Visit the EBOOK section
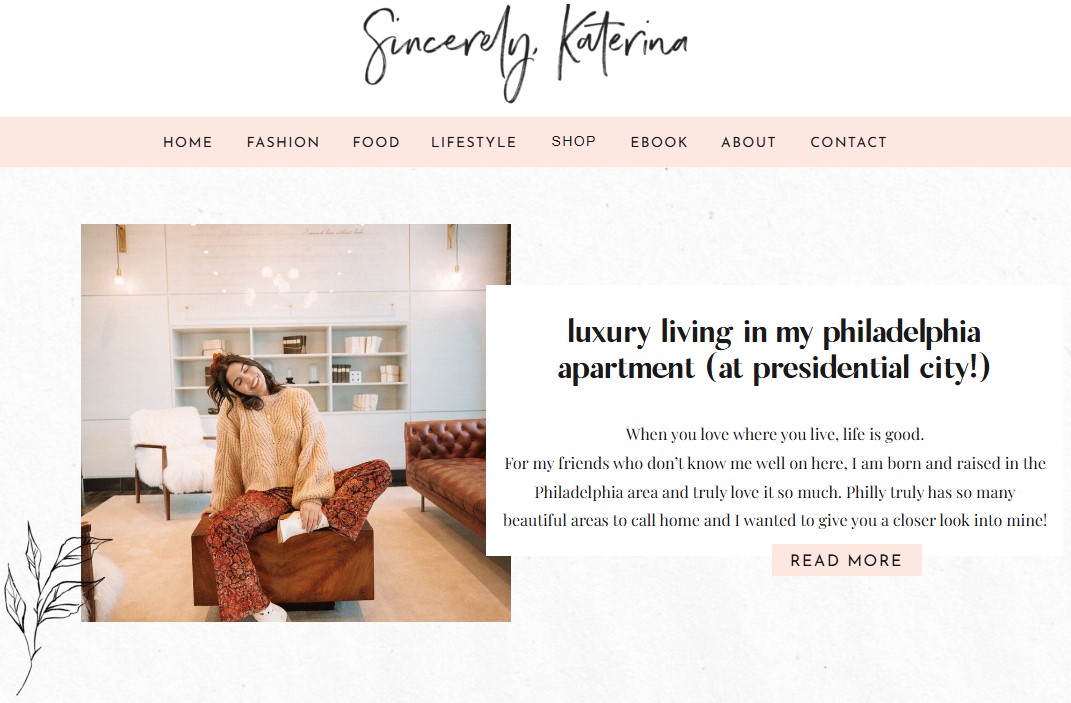The width and height of the screenshot is (1071, 703). [x=659, y=142]
